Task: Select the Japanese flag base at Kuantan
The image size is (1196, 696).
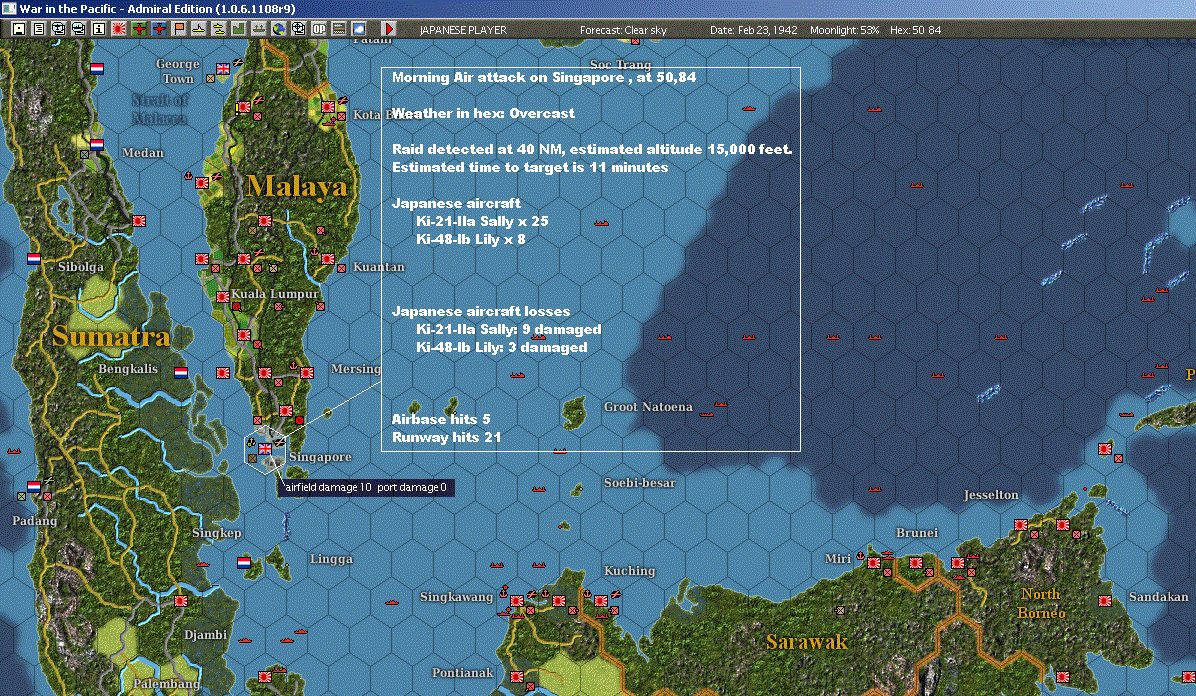Action: point(328,259)
